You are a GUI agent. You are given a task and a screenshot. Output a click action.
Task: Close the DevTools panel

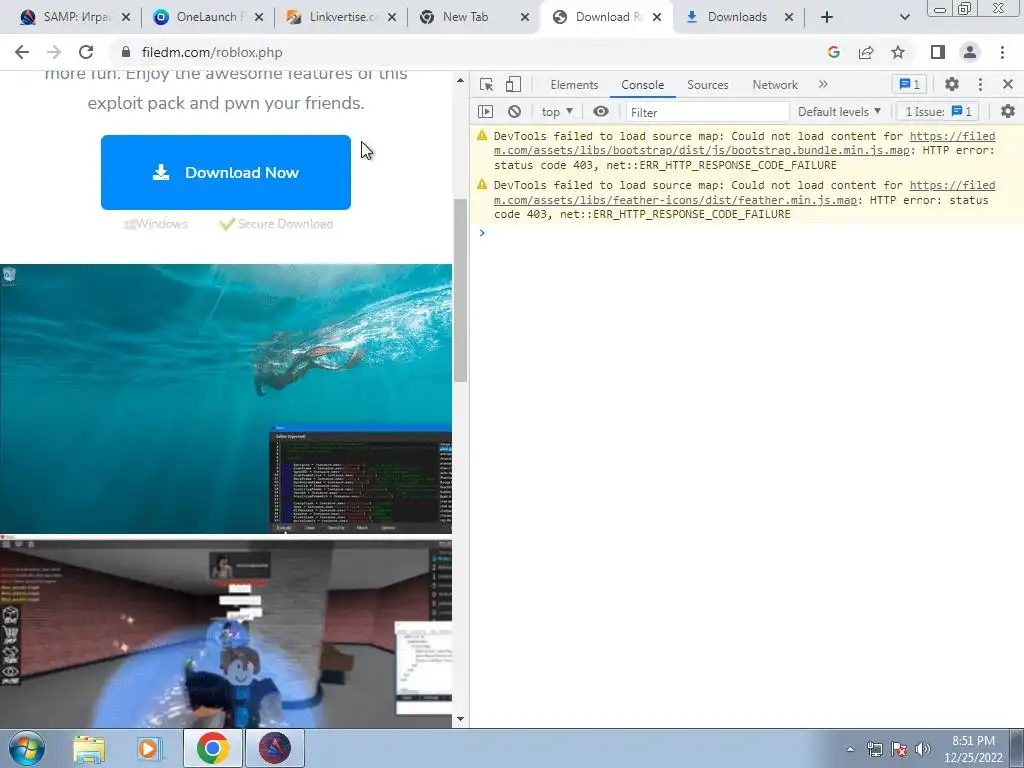1008,84
